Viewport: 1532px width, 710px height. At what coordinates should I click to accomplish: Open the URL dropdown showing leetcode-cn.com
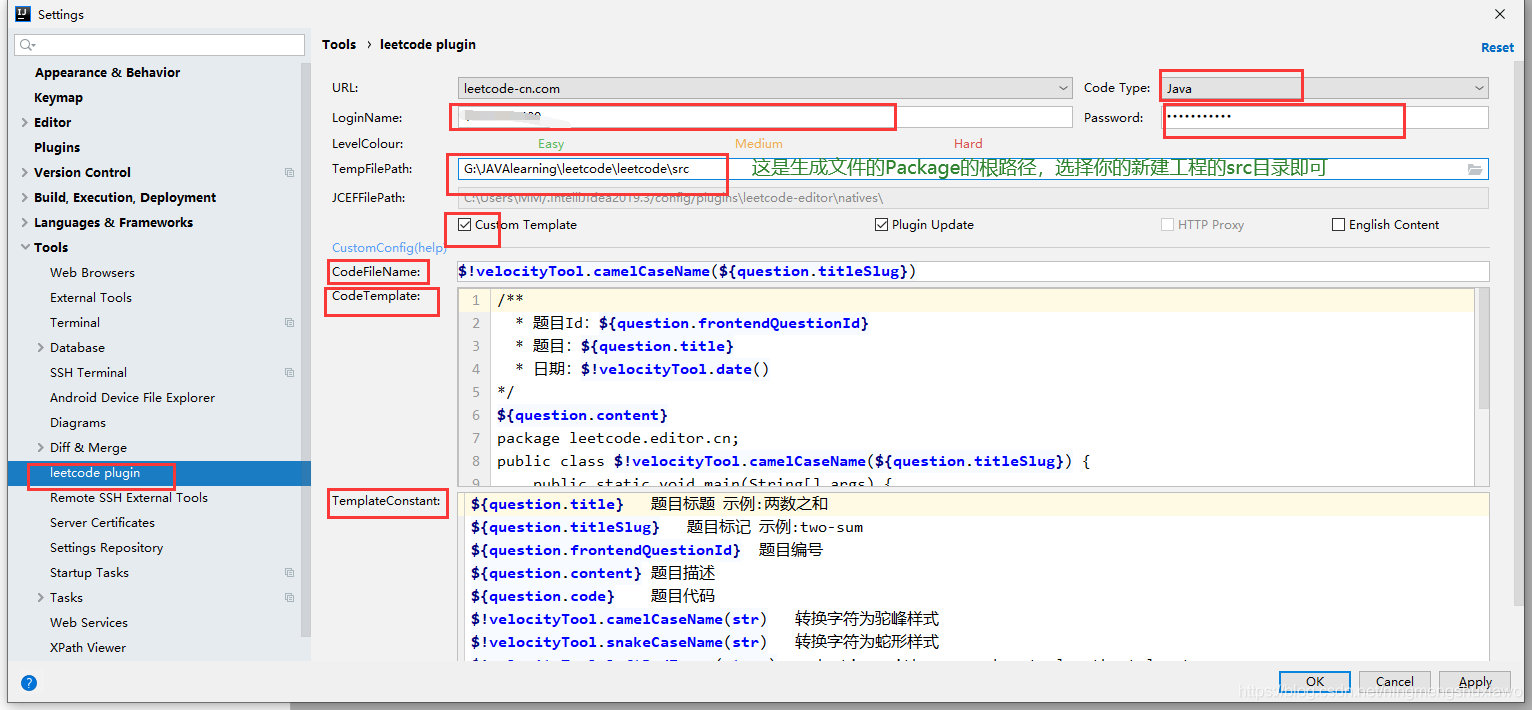click(x=765, y=88)
